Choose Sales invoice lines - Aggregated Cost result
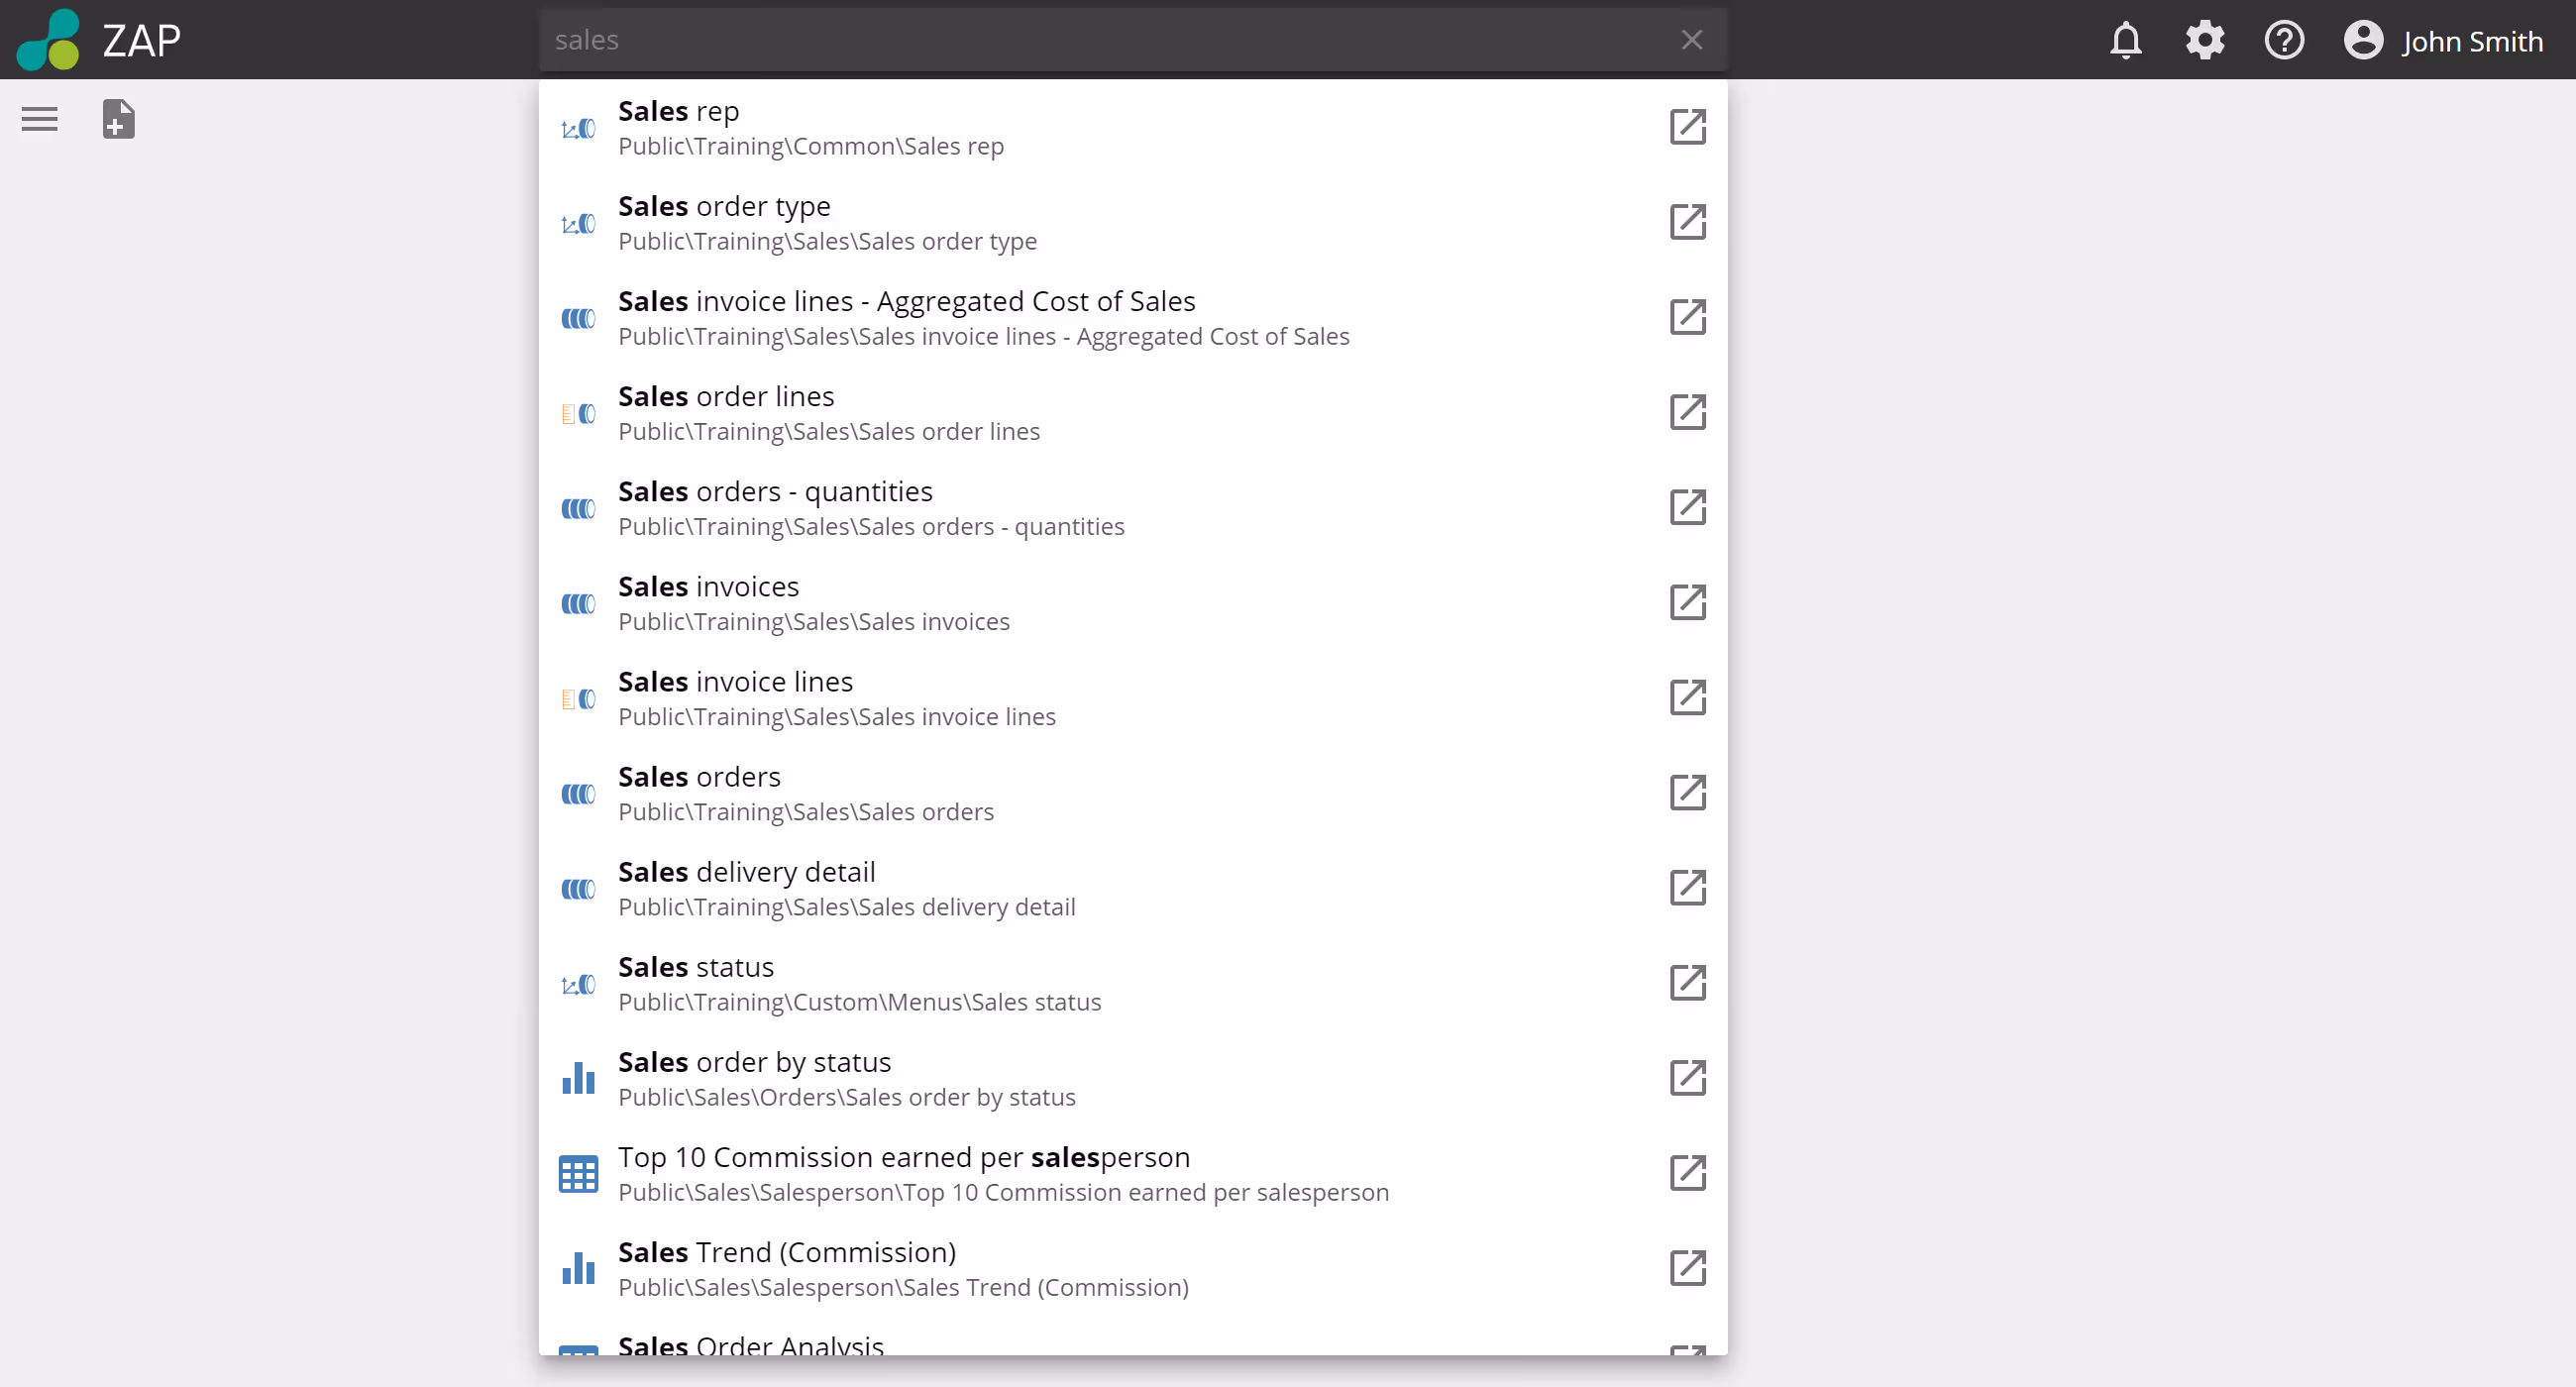Screen dimensions: 2576x1387 pos(906,302)
